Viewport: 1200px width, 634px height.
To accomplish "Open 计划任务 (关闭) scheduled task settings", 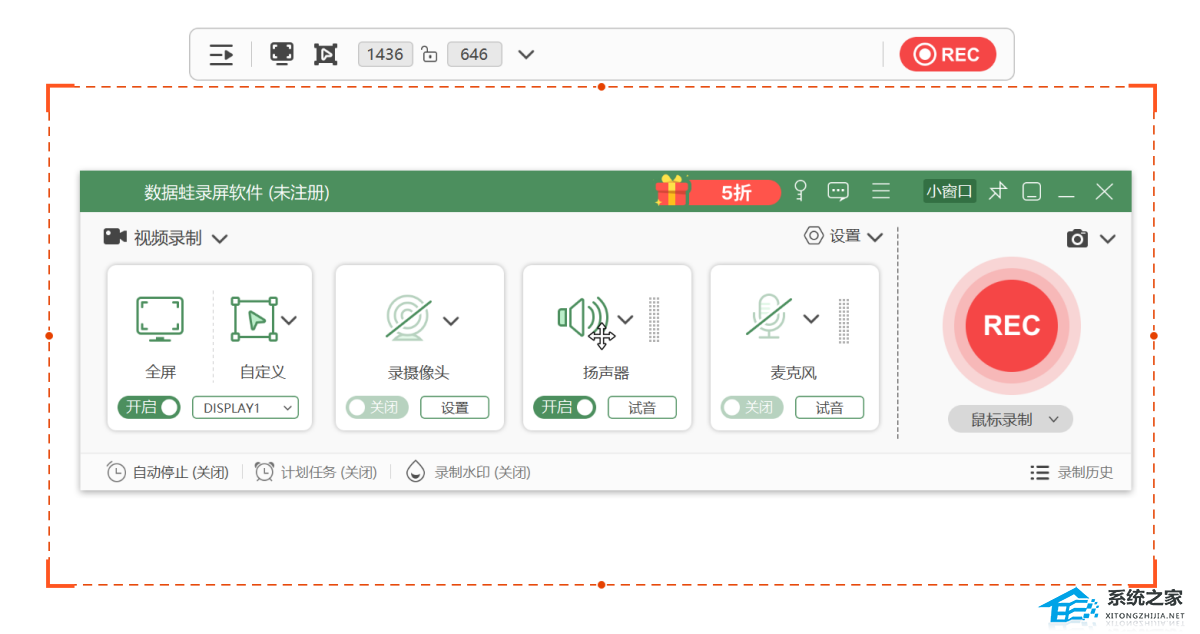I will tap(315, 472).
